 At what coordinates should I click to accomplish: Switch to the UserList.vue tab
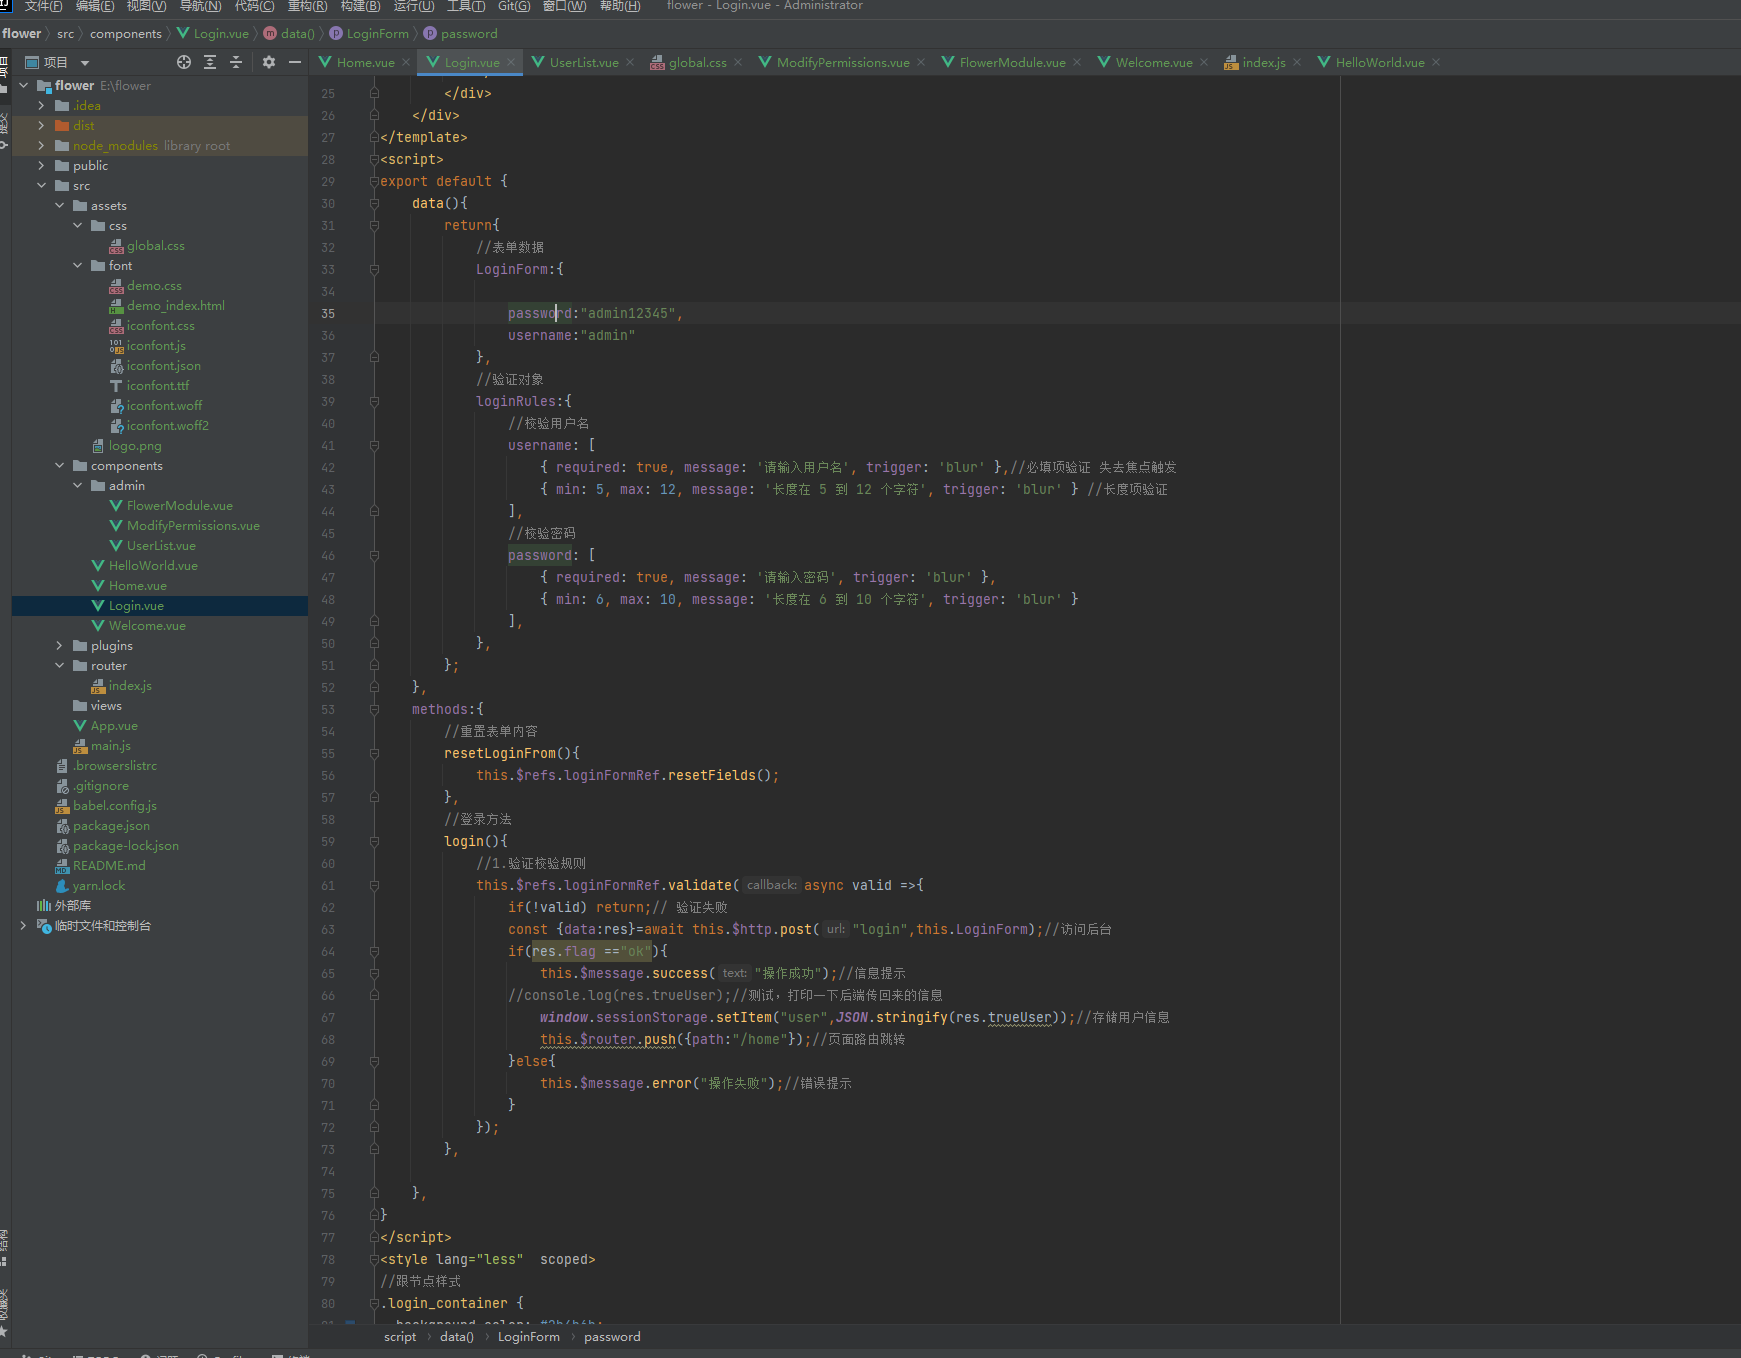(x=584, y=62)
